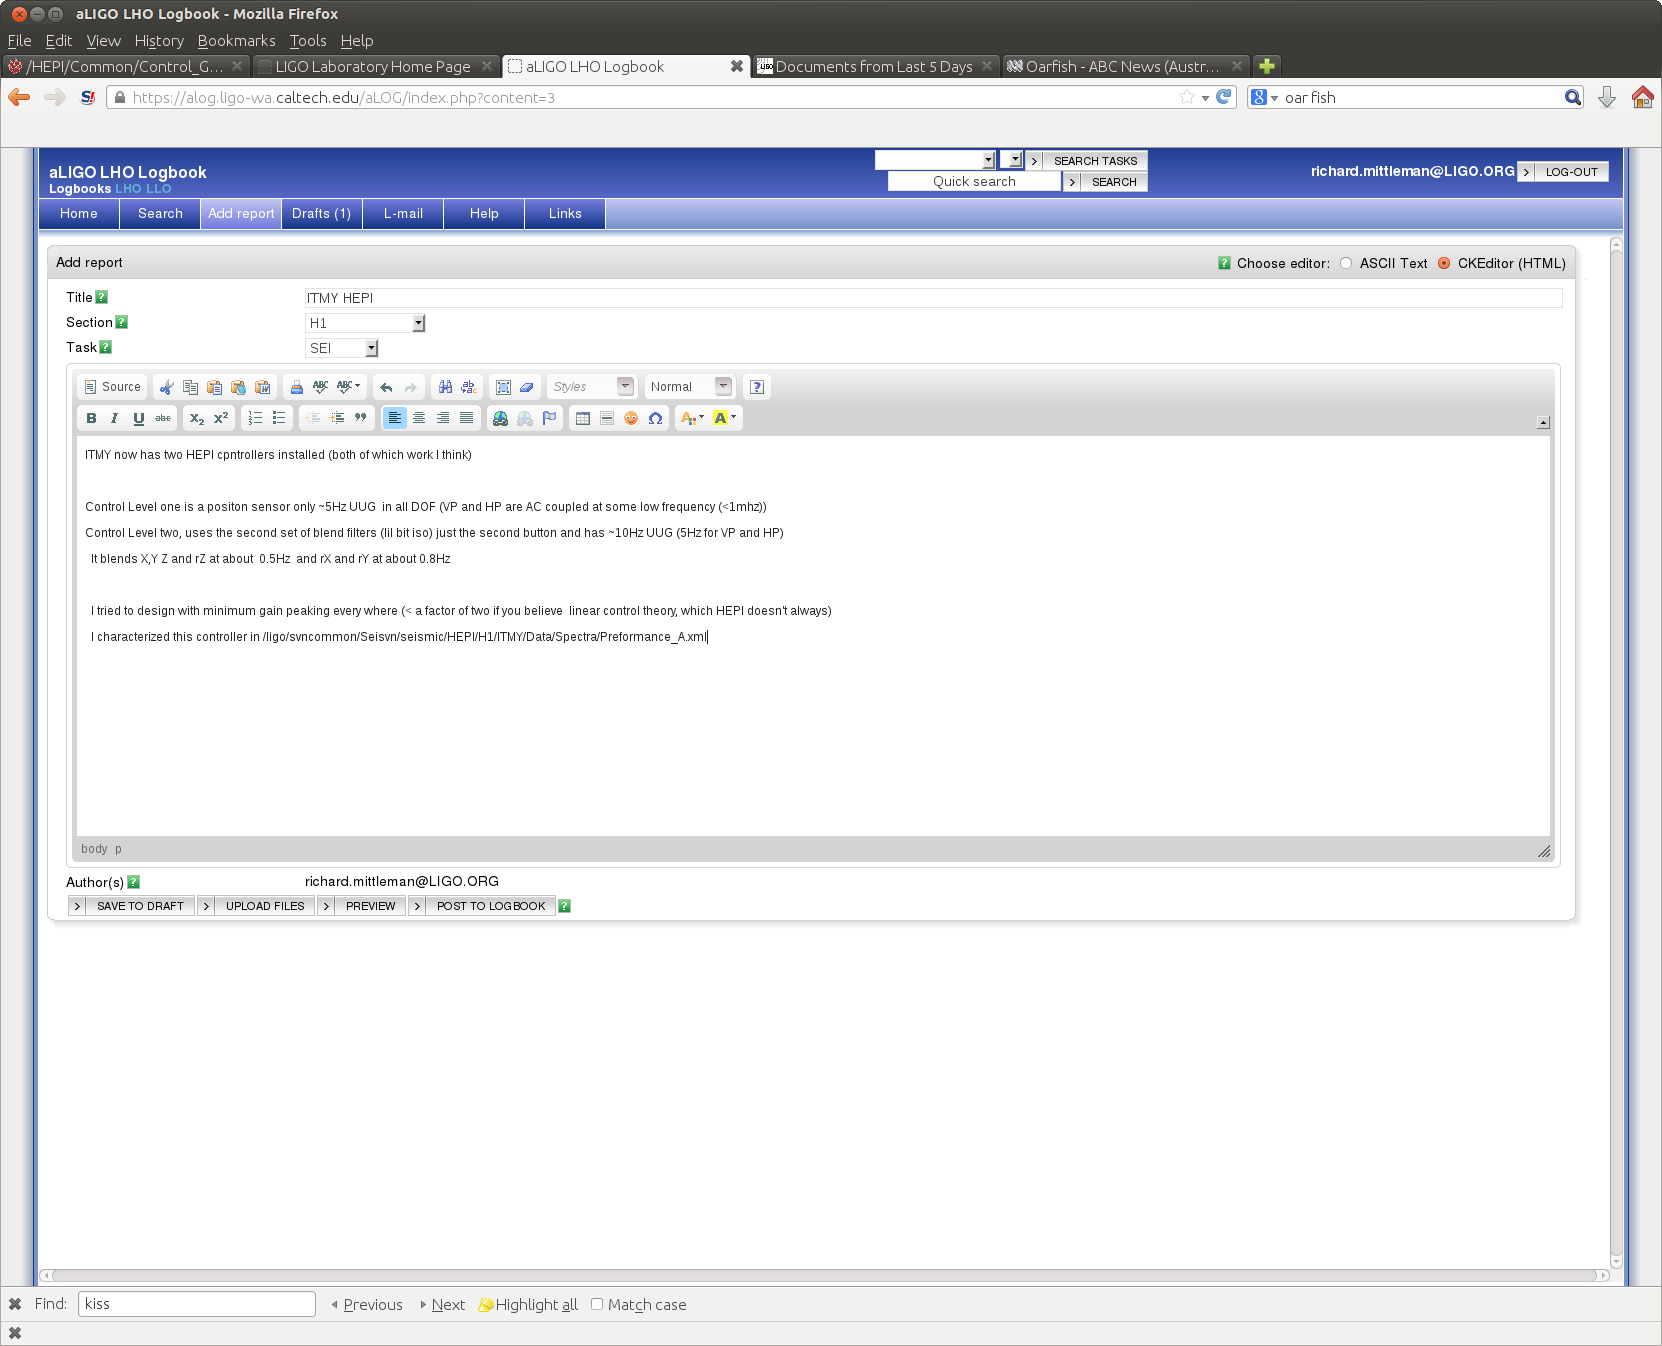The width and height of the screenshot is (1662, 1346).
Task: Apply Subscript formatting
Action: point(197,418)
